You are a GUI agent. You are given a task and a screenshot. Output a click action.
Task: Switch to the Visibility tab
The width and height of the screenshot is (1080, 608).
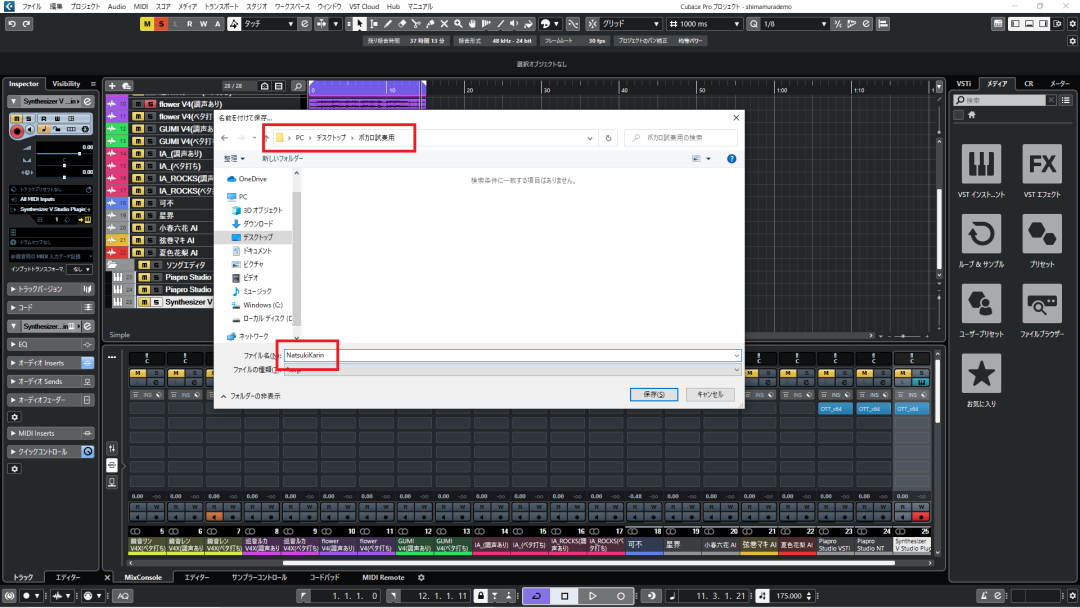point(66,84)
